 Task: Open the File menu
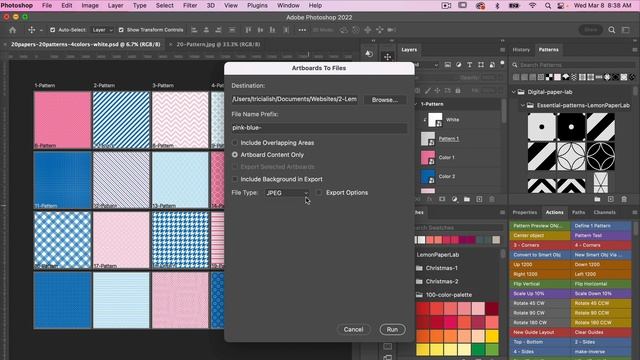point(47,6)
